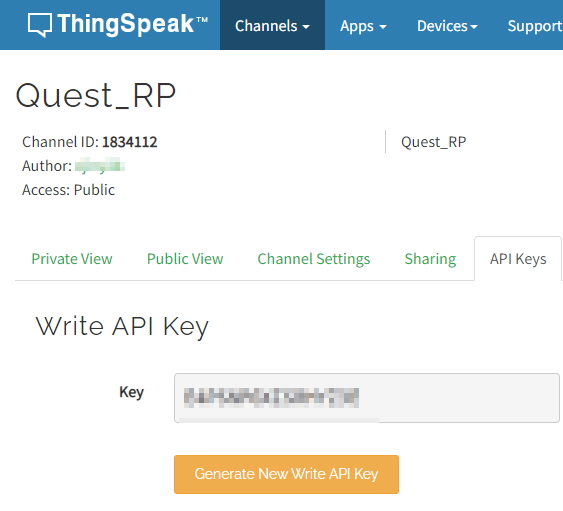This screenshot has height=511, width=563.
Task: Click the Quest_RP page title
Action: point(96,96)
